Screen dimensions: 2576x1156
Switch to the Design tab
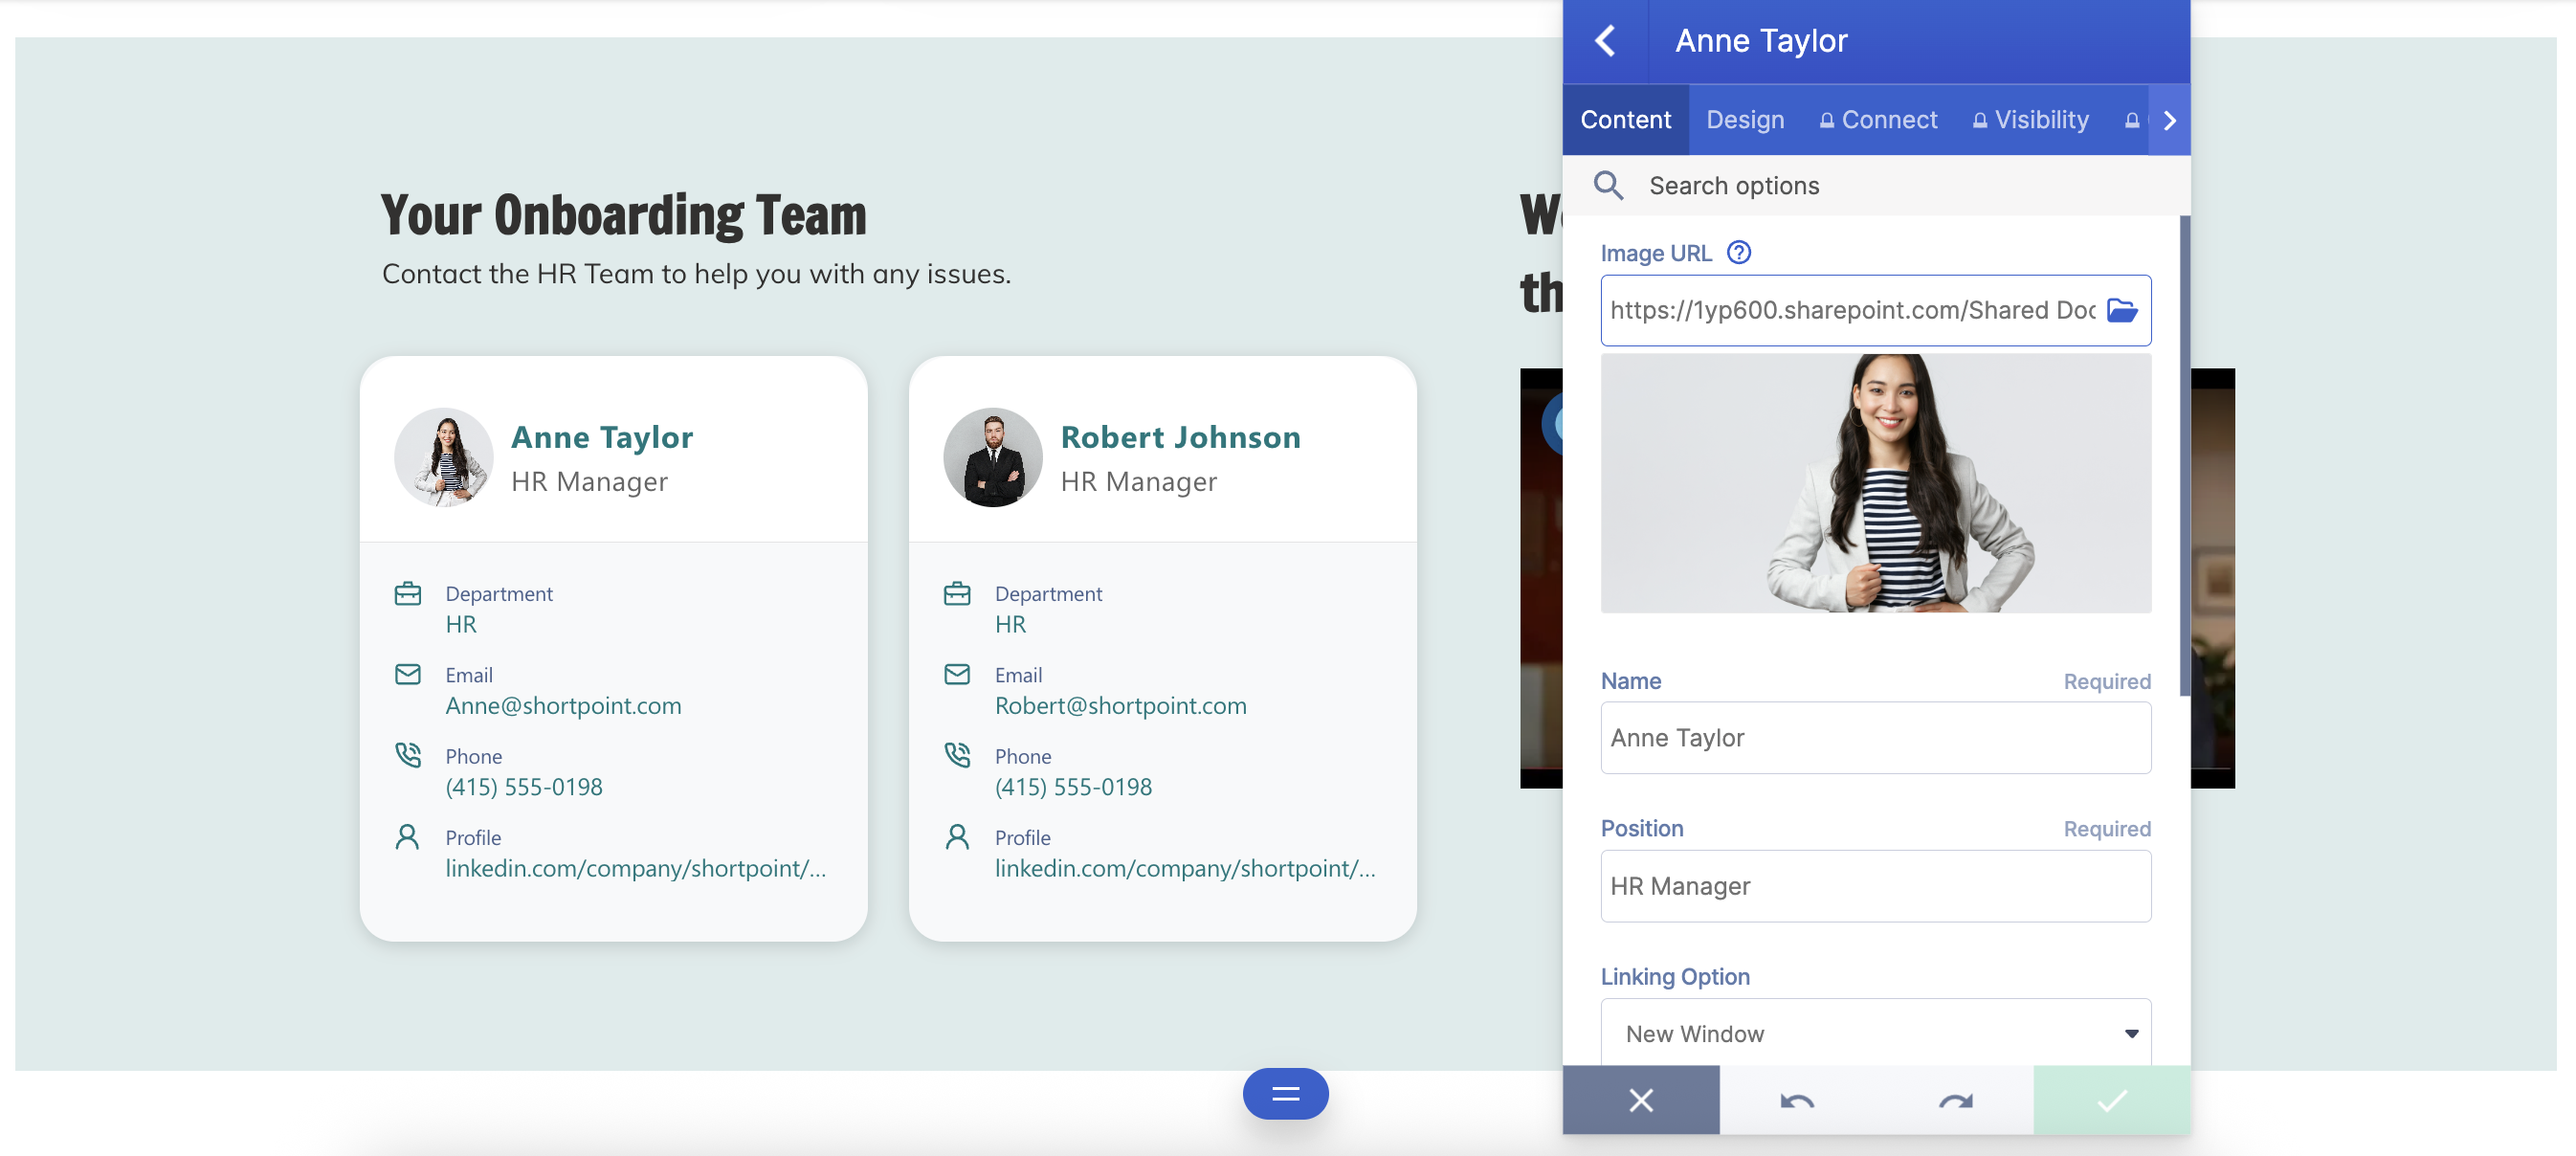click(x=1745, y=120)
